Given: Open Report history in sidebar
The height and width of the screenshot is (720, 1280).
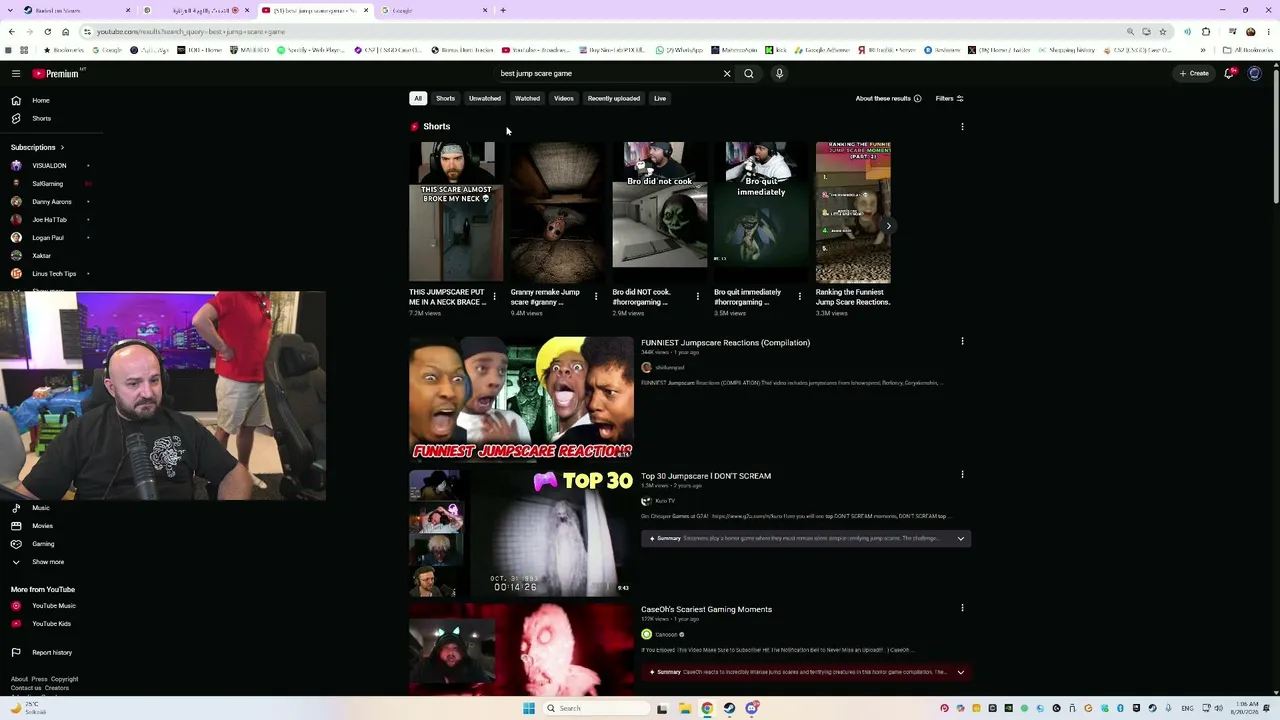Looking at the screenshot, I should pos(50,653).
